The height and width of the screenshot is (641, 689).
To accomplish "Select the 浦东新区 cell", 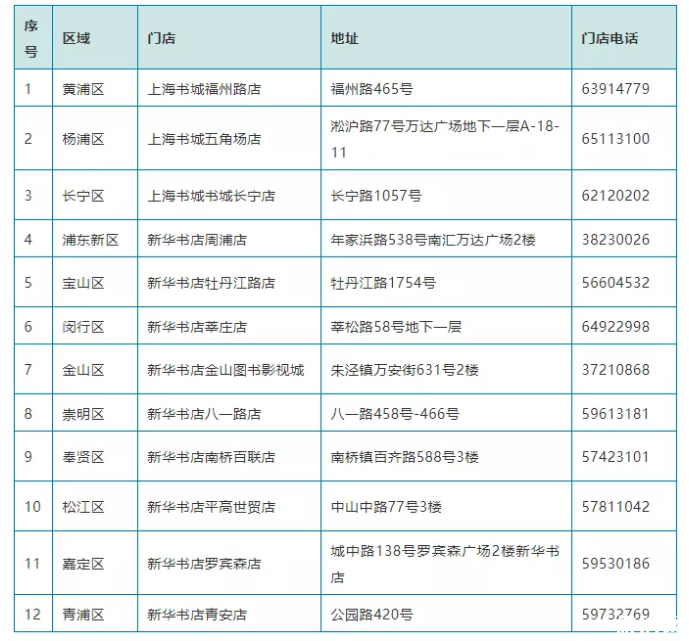I will pos(95,239).
